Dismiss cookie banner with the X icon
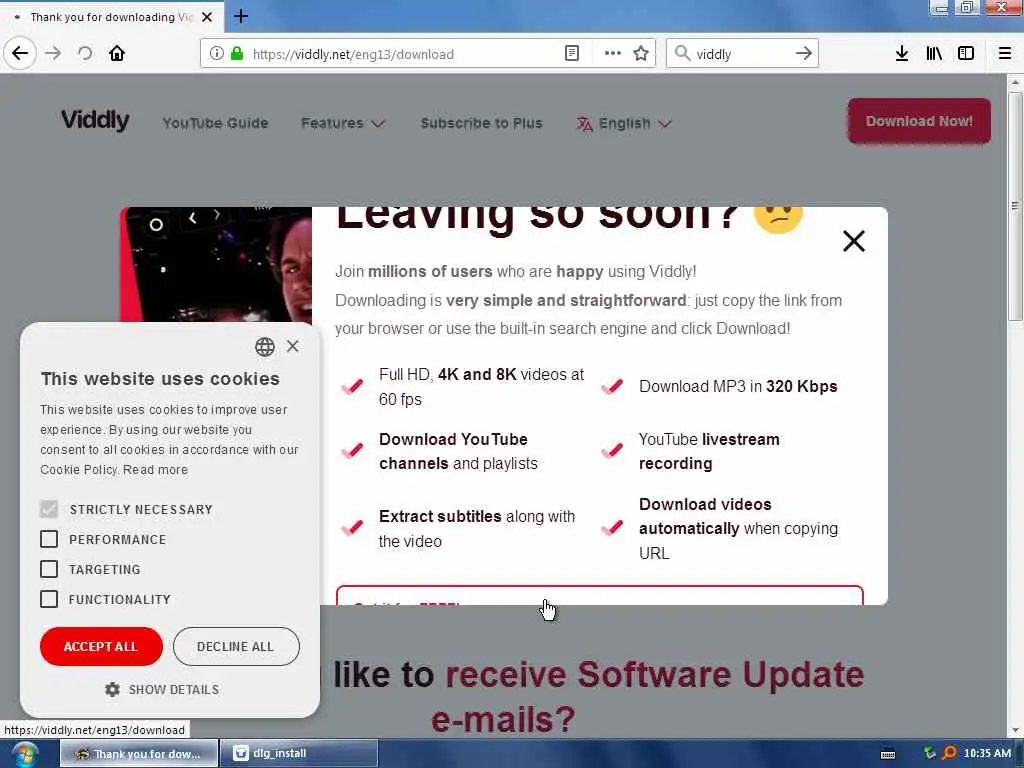Viewport: 1024px width, 768px height. [x=293, y=346]
